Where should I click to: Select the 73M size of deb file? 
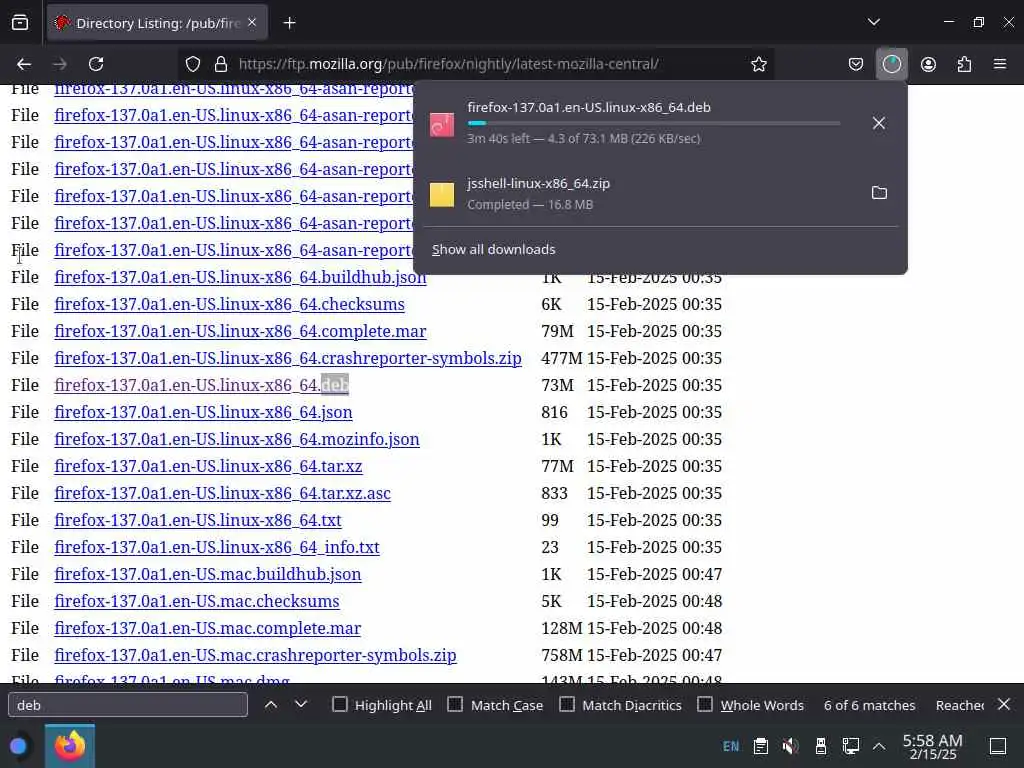coord(557,385)
